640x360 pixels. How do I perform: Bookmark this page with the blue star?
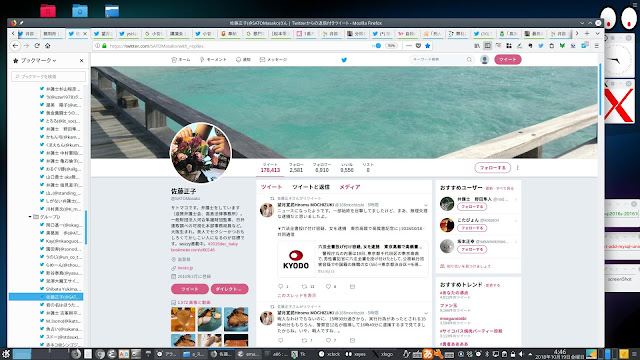click(x=427, y=46)
